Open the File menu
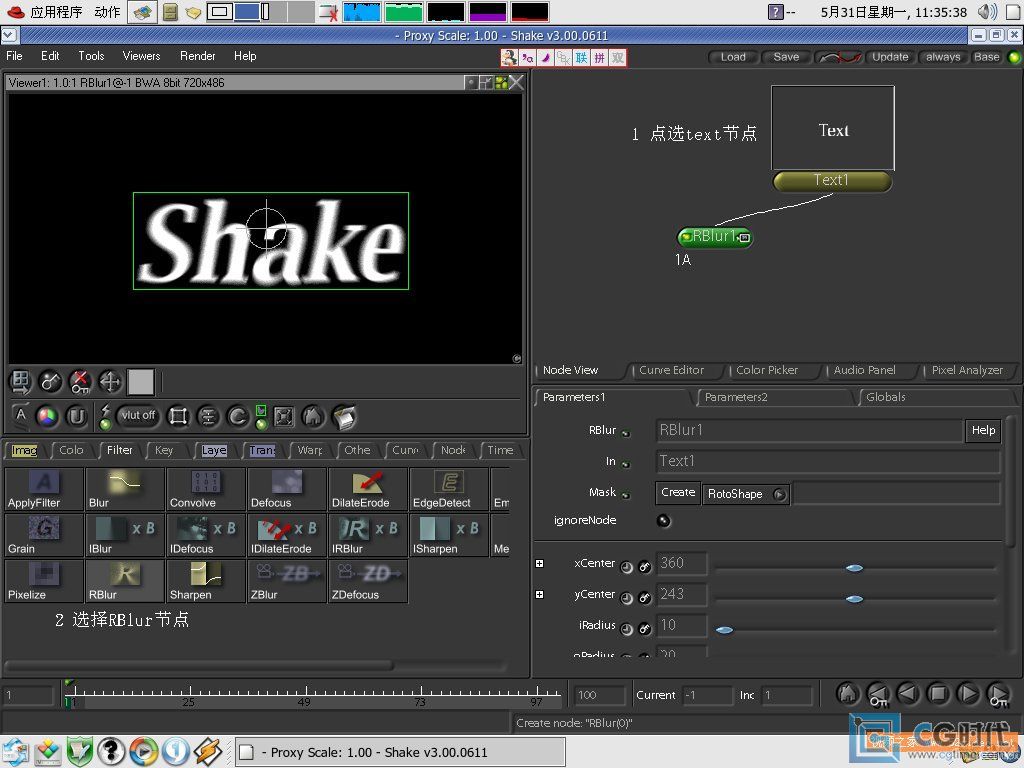 coord(14,56)
